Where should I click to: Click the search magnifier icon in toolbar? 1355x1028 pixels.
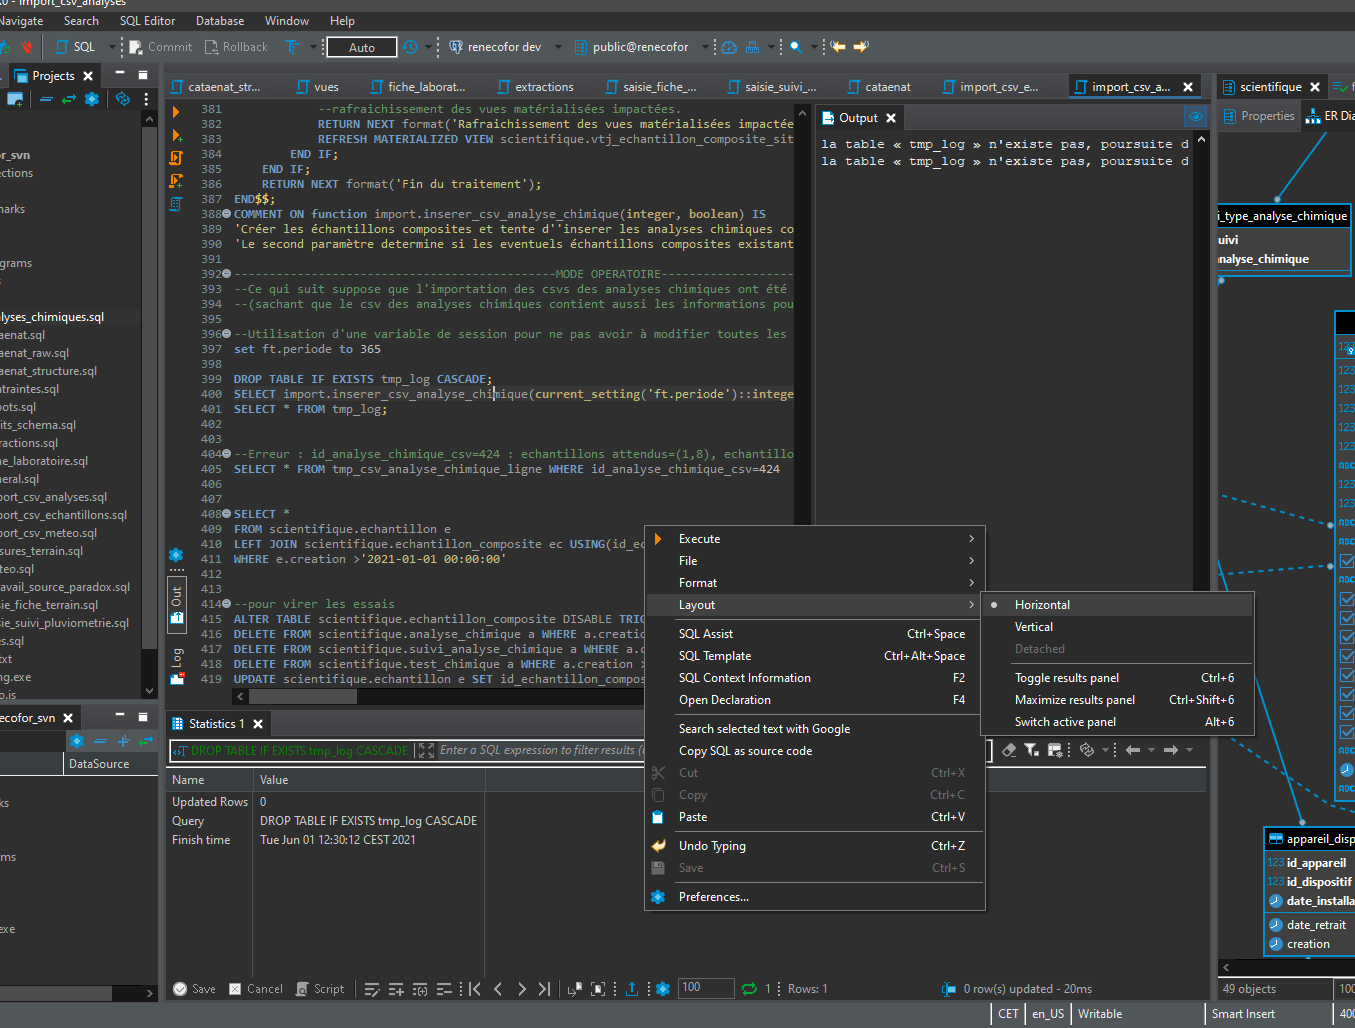pos(796,47)
